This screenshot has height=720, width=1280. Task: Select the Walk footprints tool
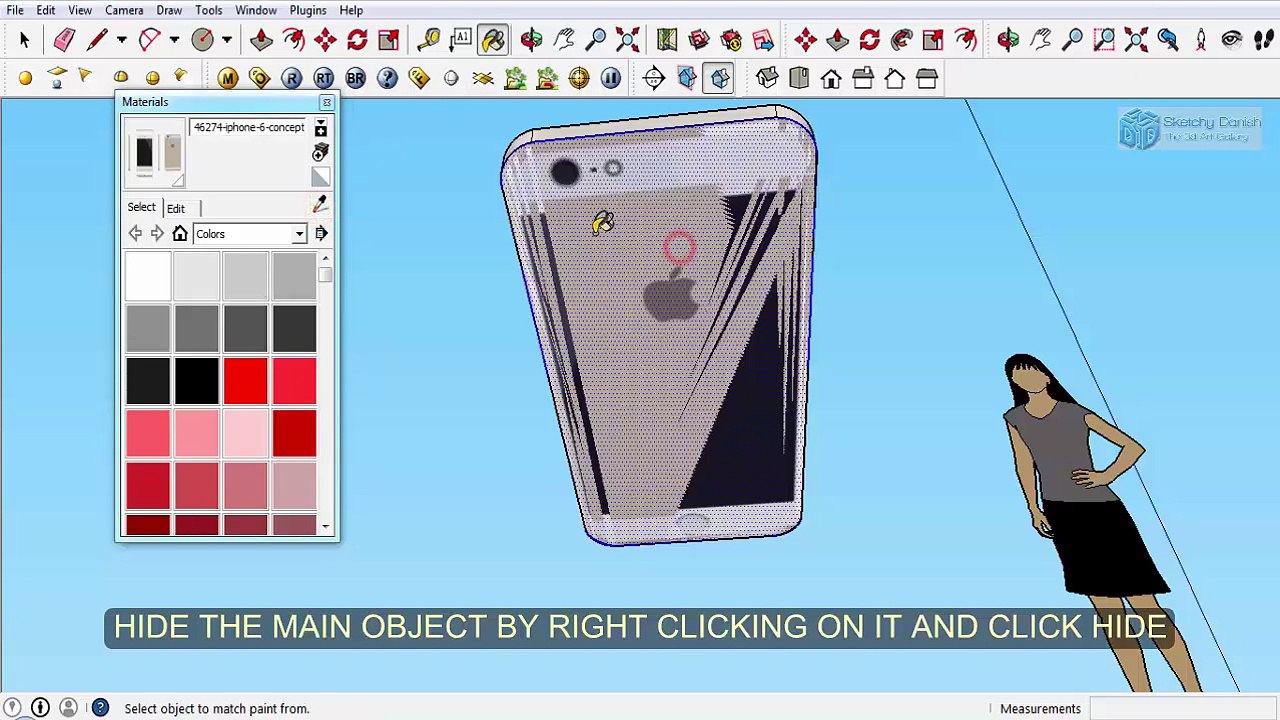(1263, 40)
